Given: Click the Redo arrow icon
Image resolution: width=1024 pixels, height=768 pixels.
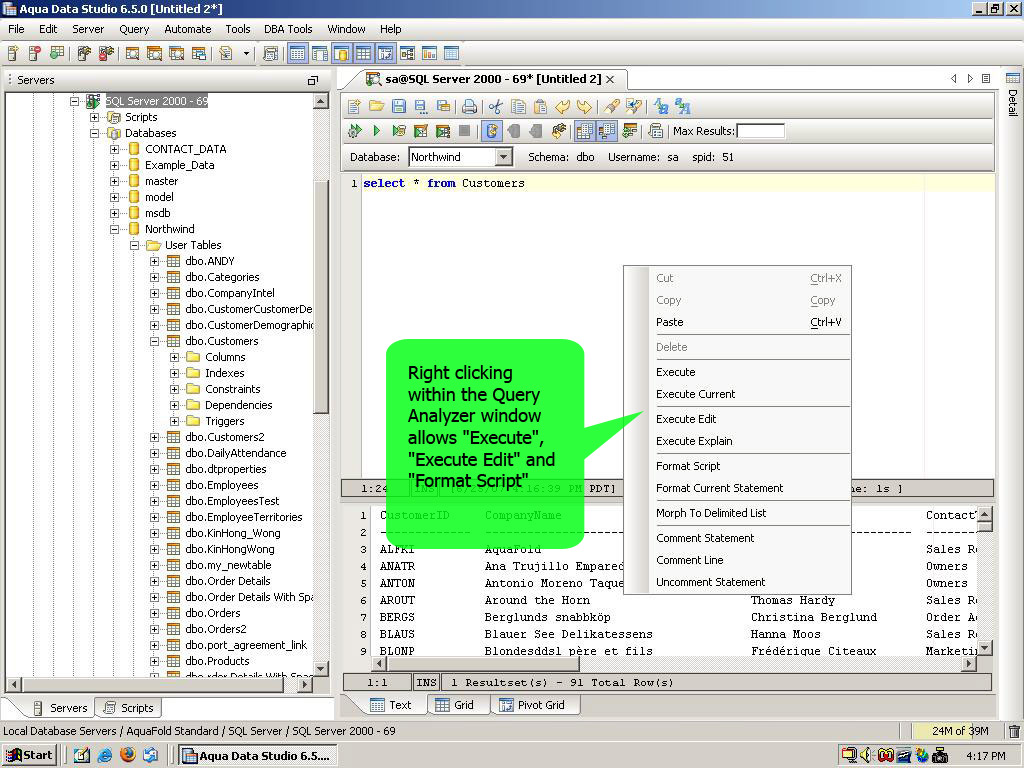Looking at the screenshot, I should (584, 106).
